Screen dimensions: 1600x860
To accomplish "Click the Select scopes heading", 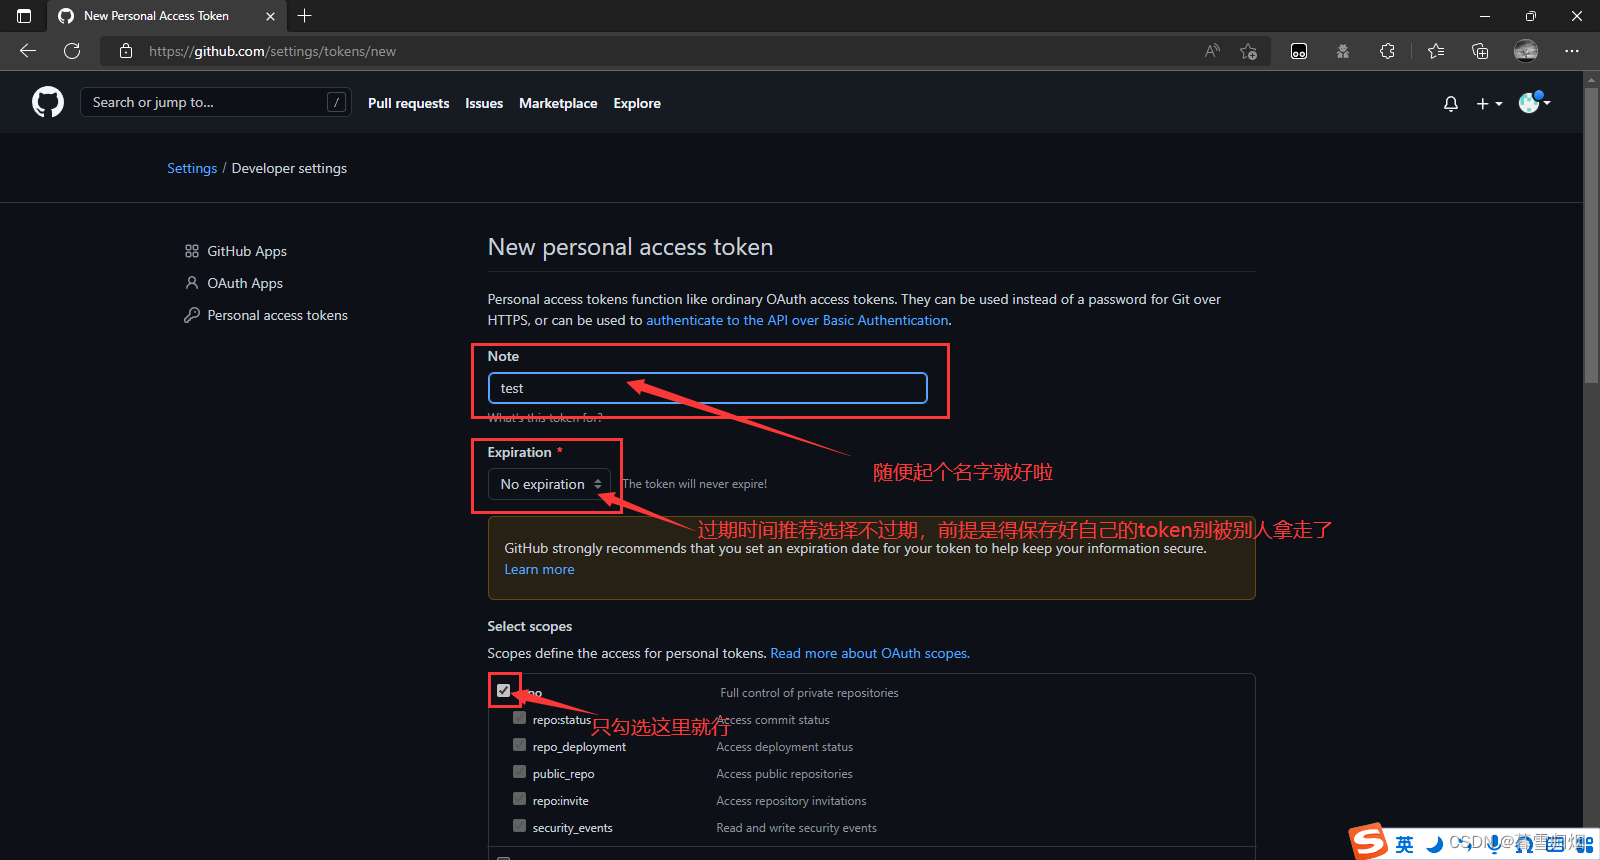I will (529, 626).
